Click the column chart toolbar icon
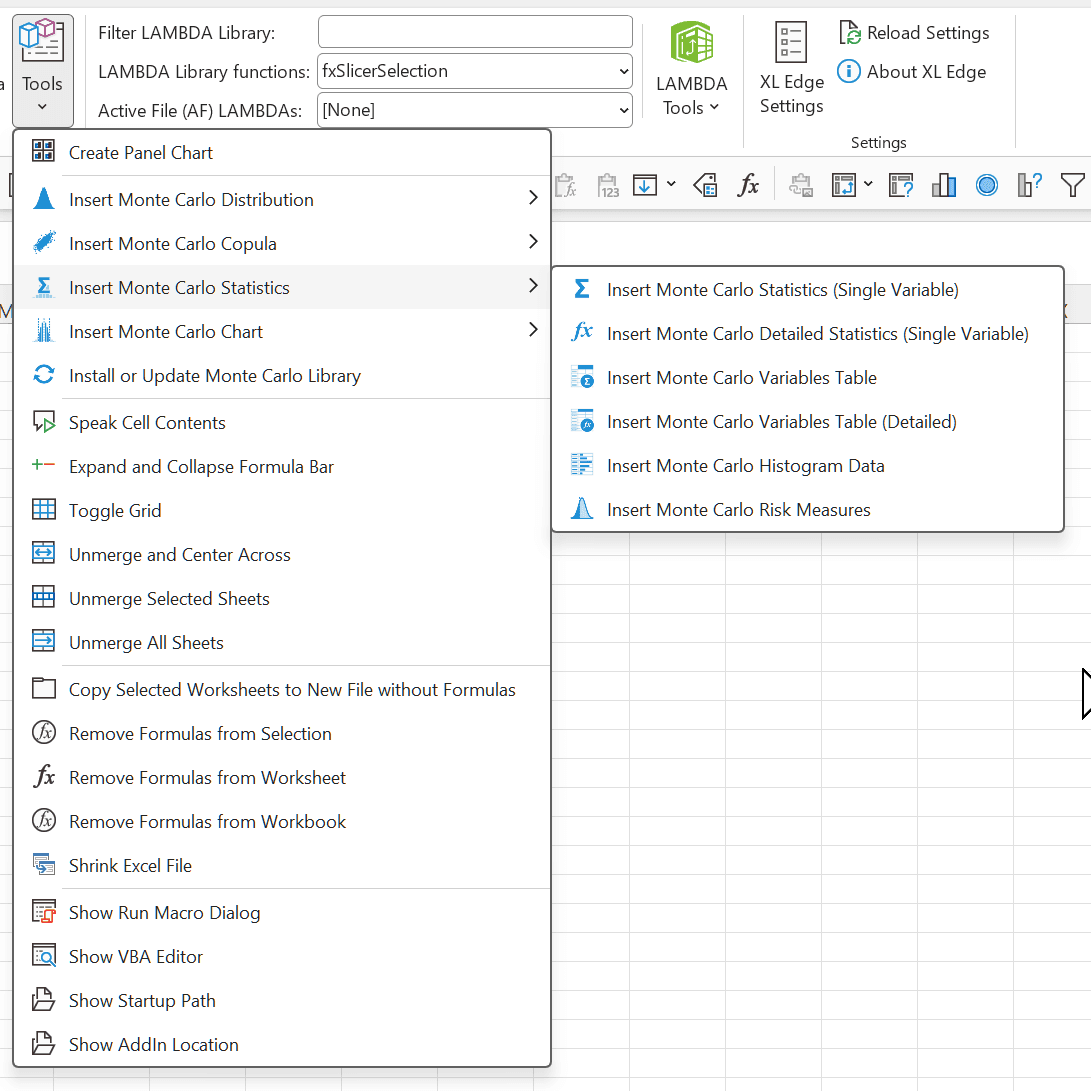Viewport: 1091px width, 1091px height. (943, 185)
